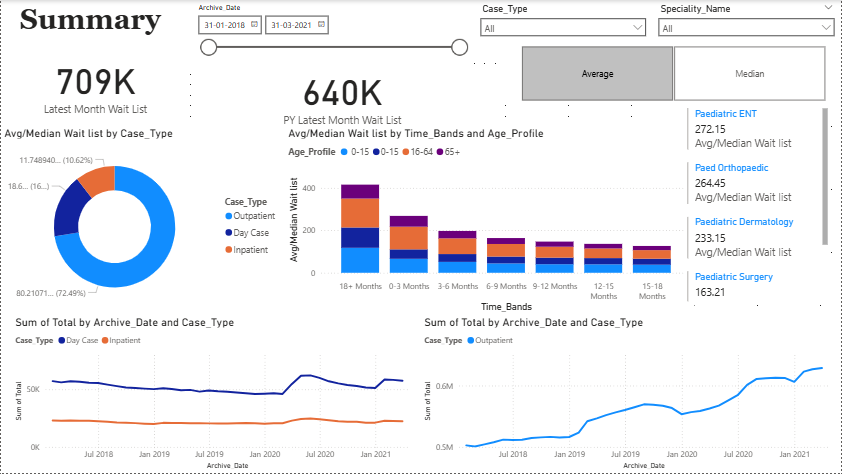Click orange 16-64 segment of 0-3 Months bar
This screenshot has width=842, height=474.
coord(409,238)
